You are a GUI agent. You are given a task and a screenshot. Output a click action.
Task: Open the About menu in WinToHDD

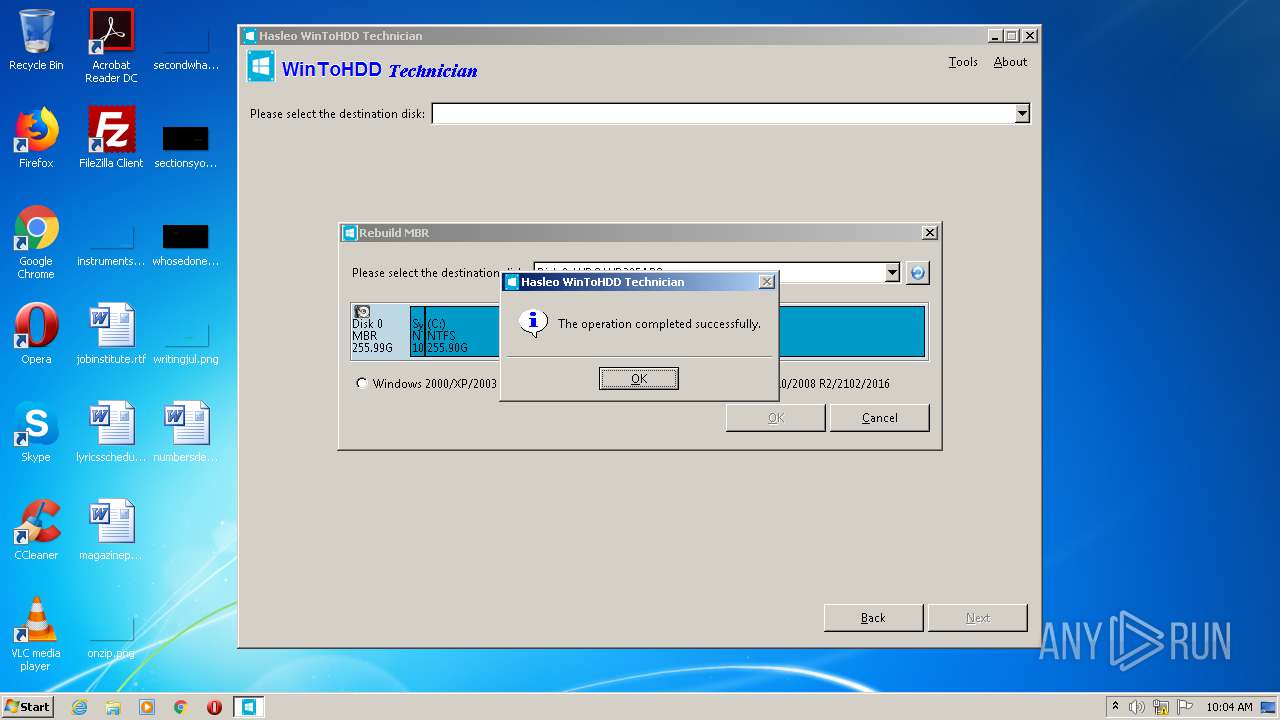point(1010,62)
